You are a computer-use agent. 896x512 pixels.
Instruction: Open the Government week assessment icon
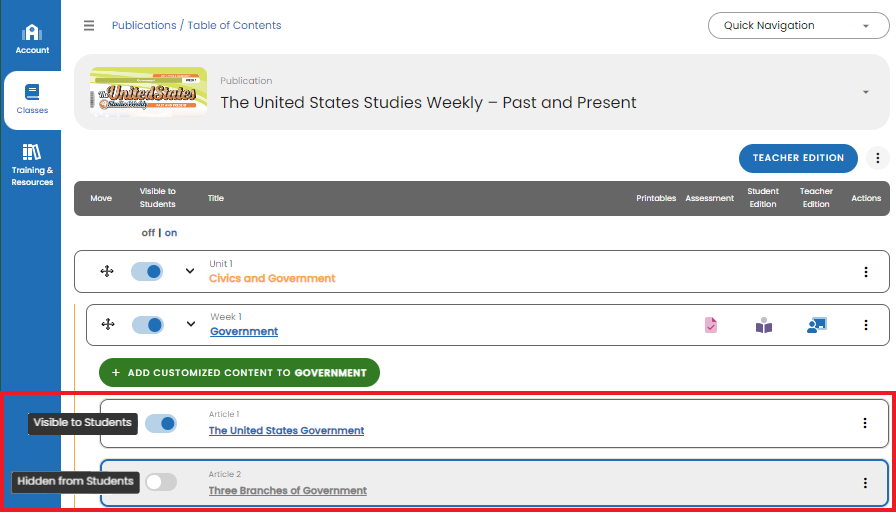pyautogui.click(x=710, y=325)
